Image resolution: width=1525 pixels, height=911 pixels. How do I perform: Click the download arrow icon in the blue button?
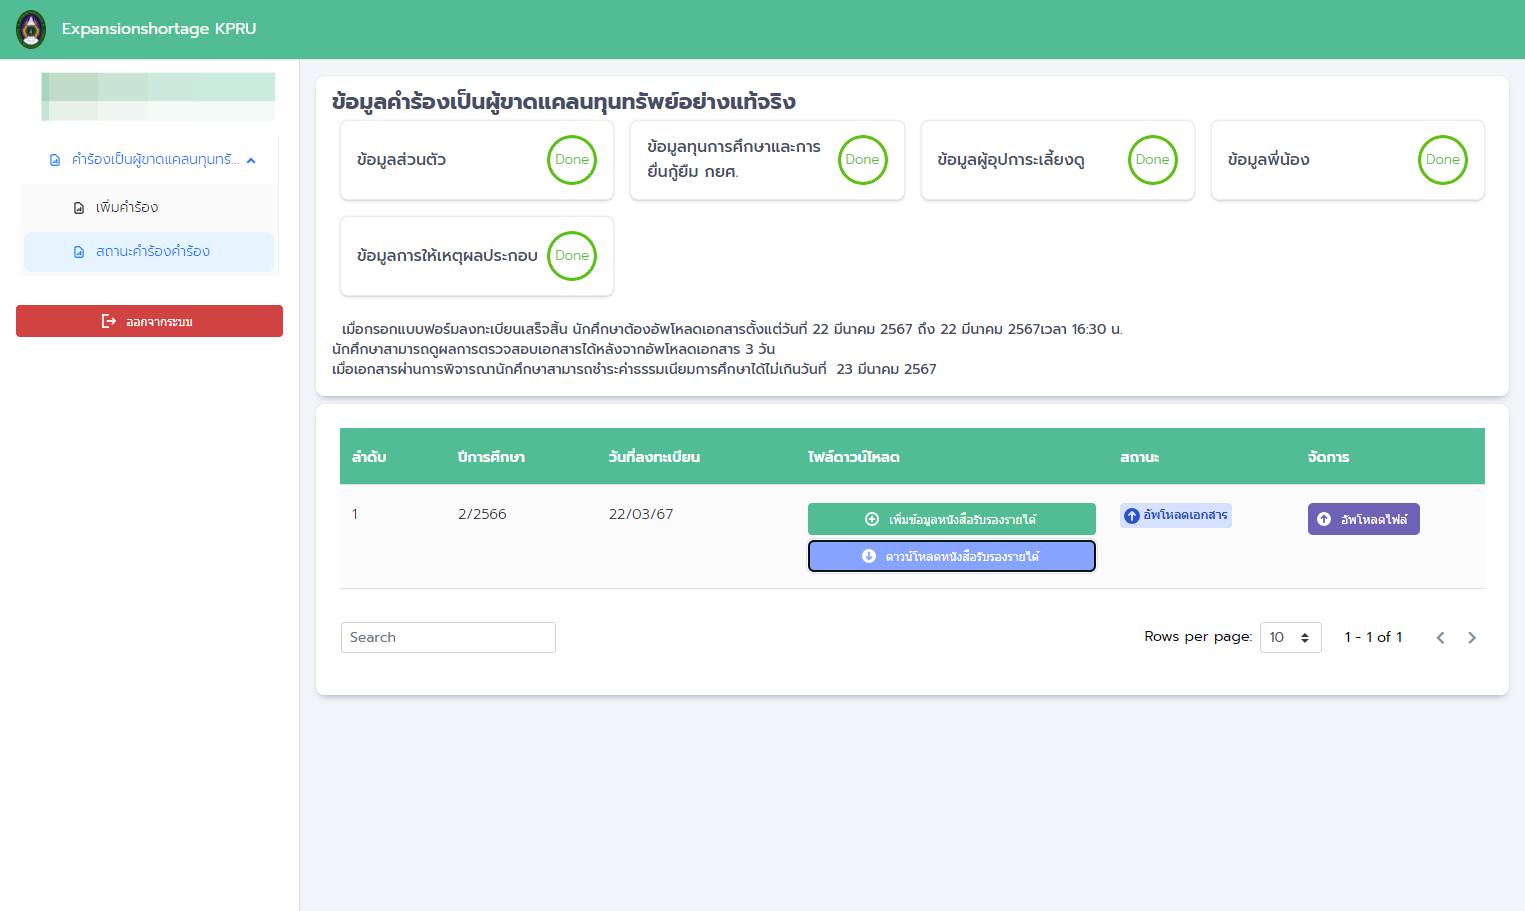[869, 556]
